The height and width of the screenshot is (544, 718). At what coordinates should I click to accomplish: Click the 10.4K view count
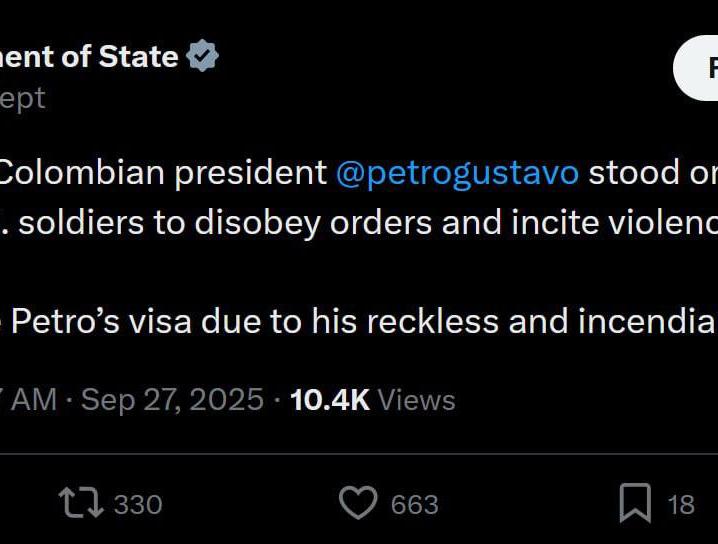click(x=330, y=400)
